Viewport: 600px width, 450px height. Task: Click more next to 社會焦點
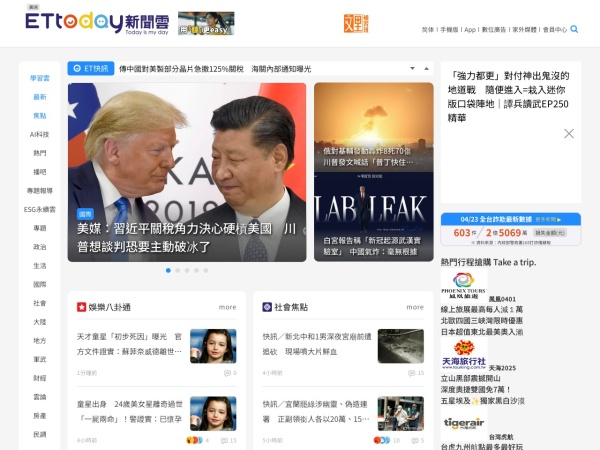(415, 307)
